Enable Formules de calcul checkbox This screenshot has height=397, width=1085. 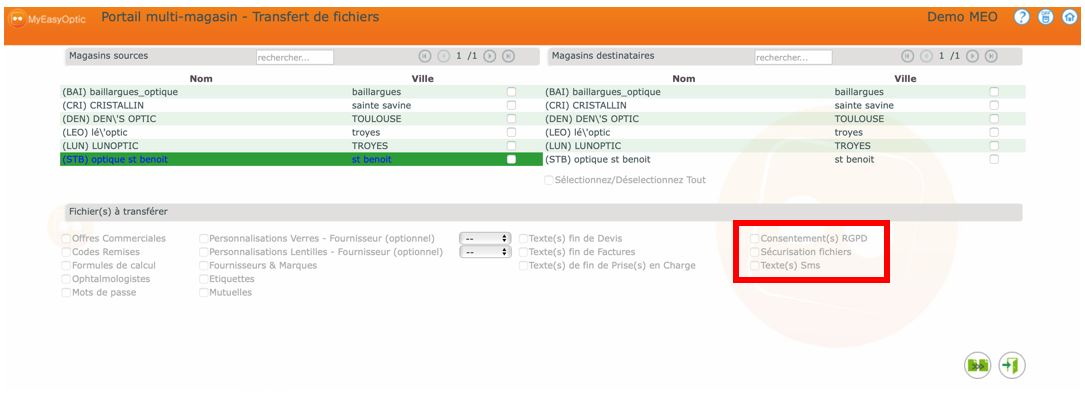click(66, 266)
